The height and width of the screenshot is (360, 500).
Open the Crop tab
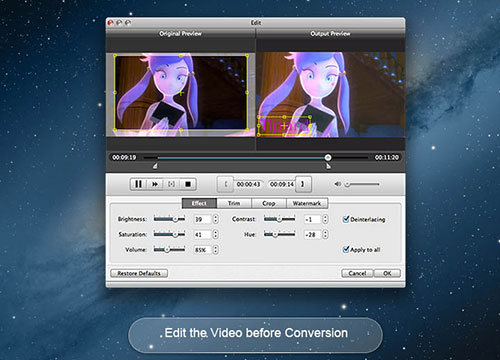pyautogui.click(x=269, y=203)
